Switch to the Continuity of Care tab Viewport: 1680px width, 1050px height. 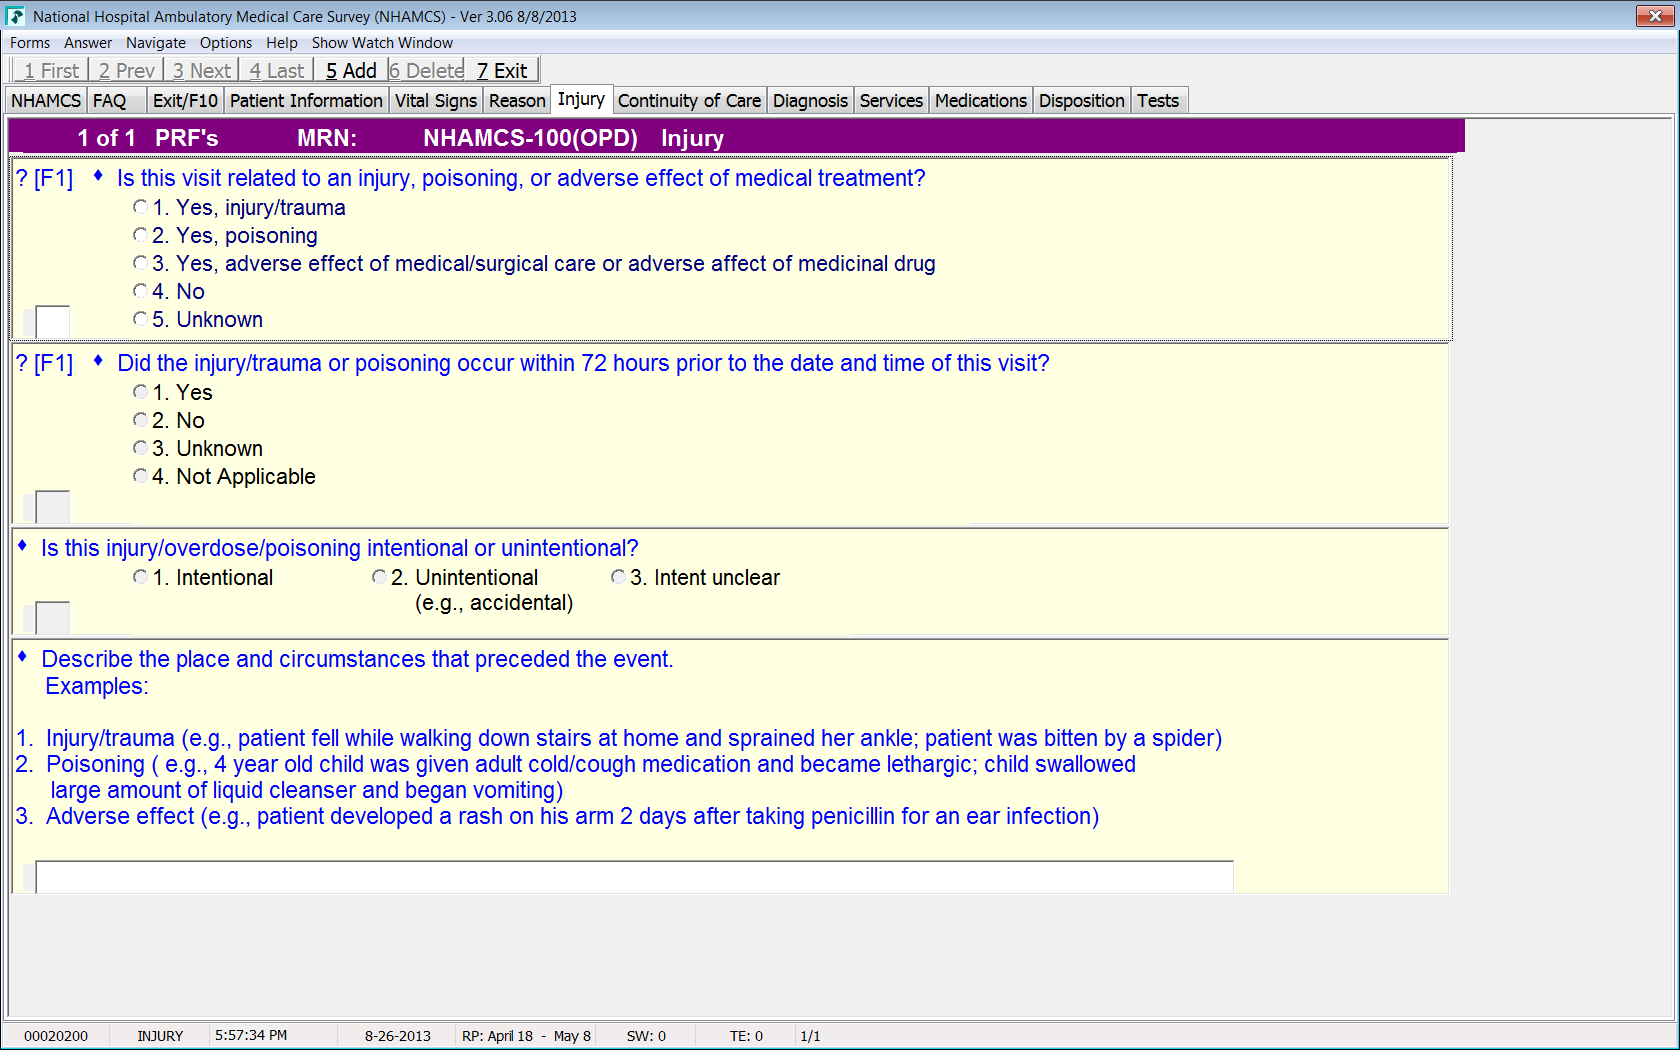click(689, 101)
